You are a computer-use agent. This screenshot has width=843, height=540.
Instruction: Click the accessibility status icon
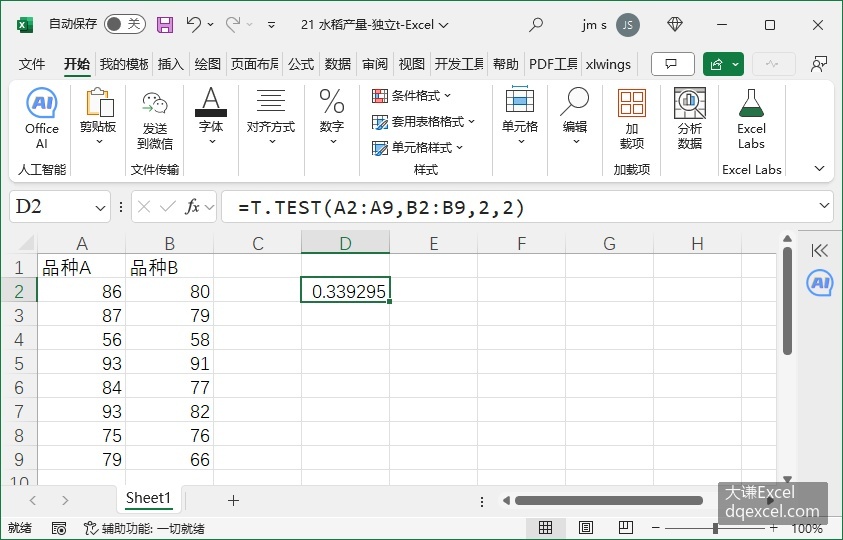coord(90,528)
